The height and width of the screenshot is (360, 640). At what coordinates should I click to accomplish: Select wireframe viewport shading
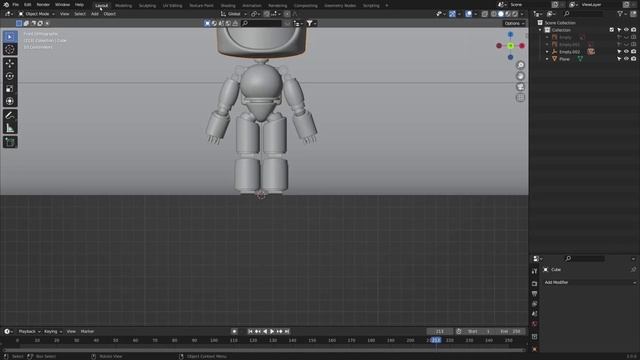click(x=494, y=14)
